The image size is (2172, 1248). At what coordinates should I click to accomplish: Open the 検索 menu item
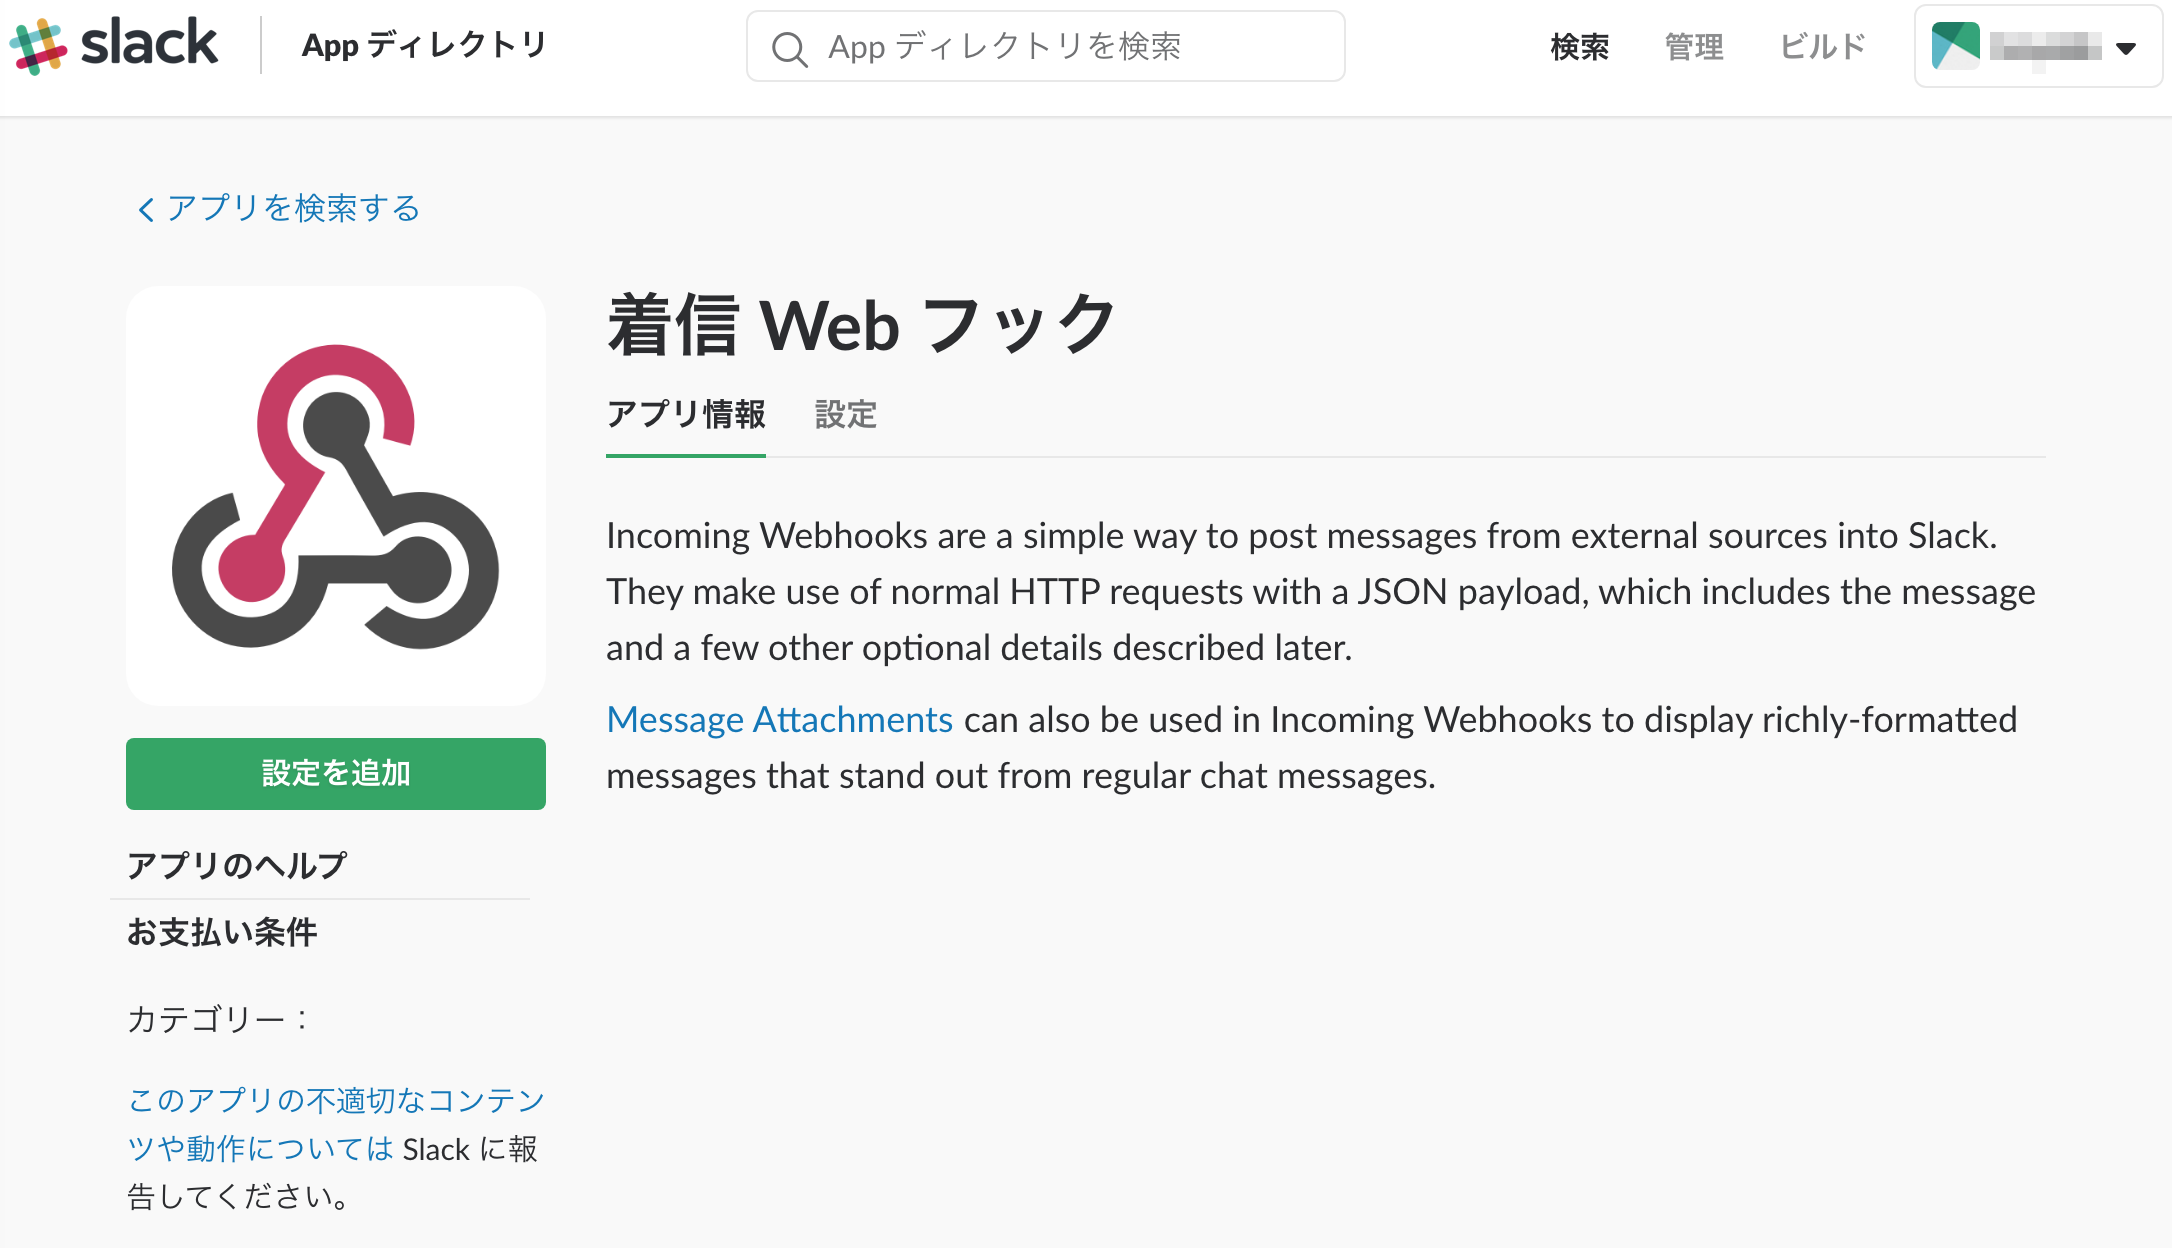(x=1578, y=46)
